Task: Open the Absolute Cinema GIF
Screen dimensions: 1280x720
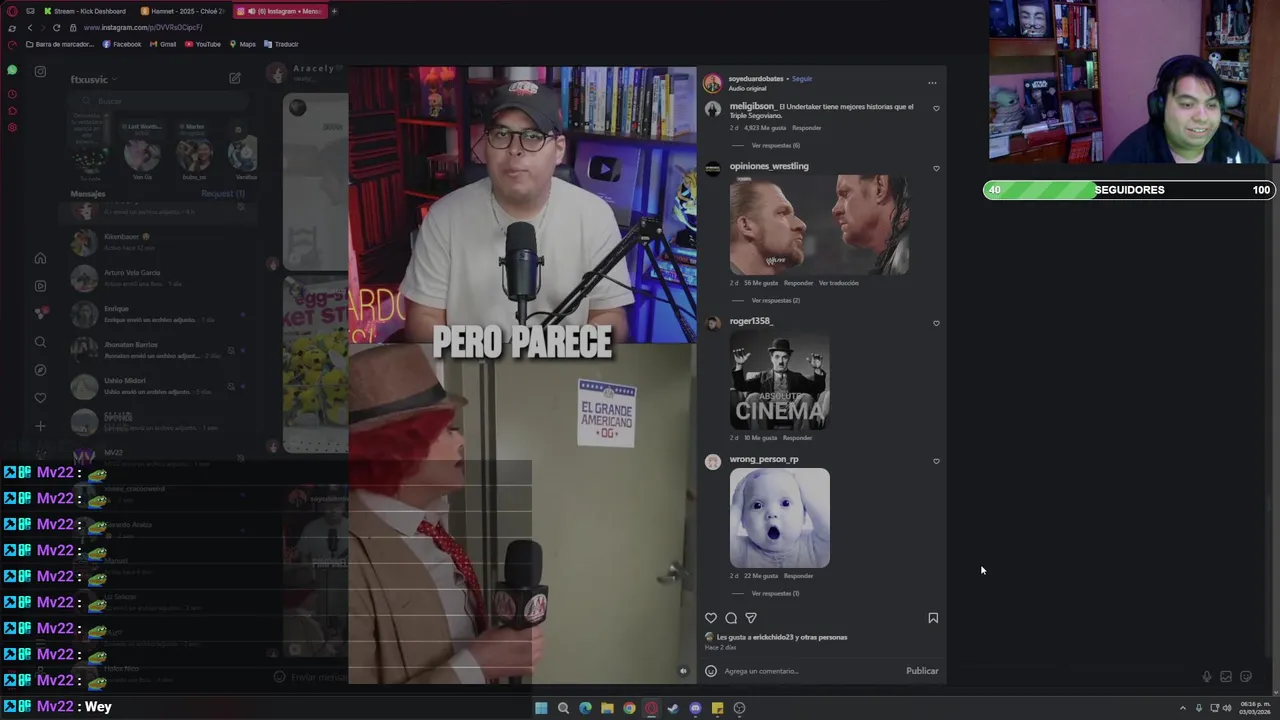Action: coord(779,380)
